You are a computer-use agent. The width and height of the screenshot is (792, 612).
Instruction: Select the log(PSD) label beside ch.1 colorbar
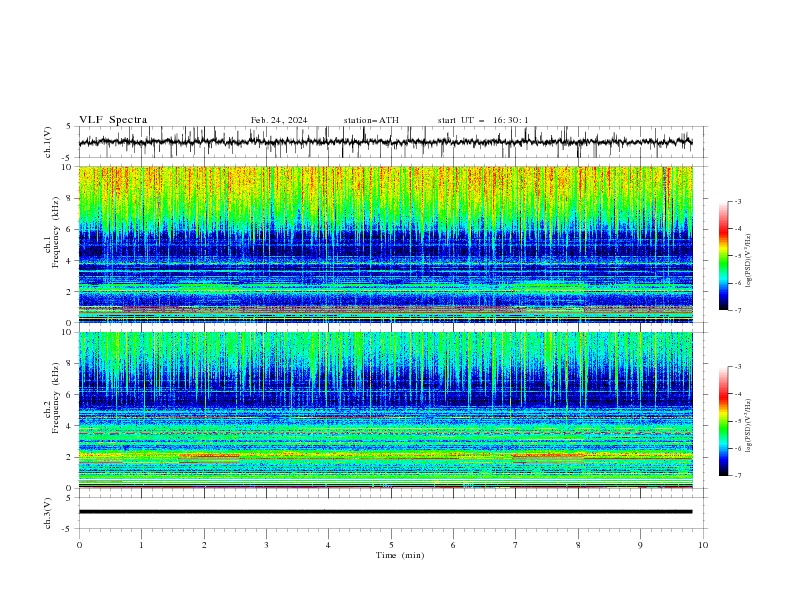(x=749, y=261)
